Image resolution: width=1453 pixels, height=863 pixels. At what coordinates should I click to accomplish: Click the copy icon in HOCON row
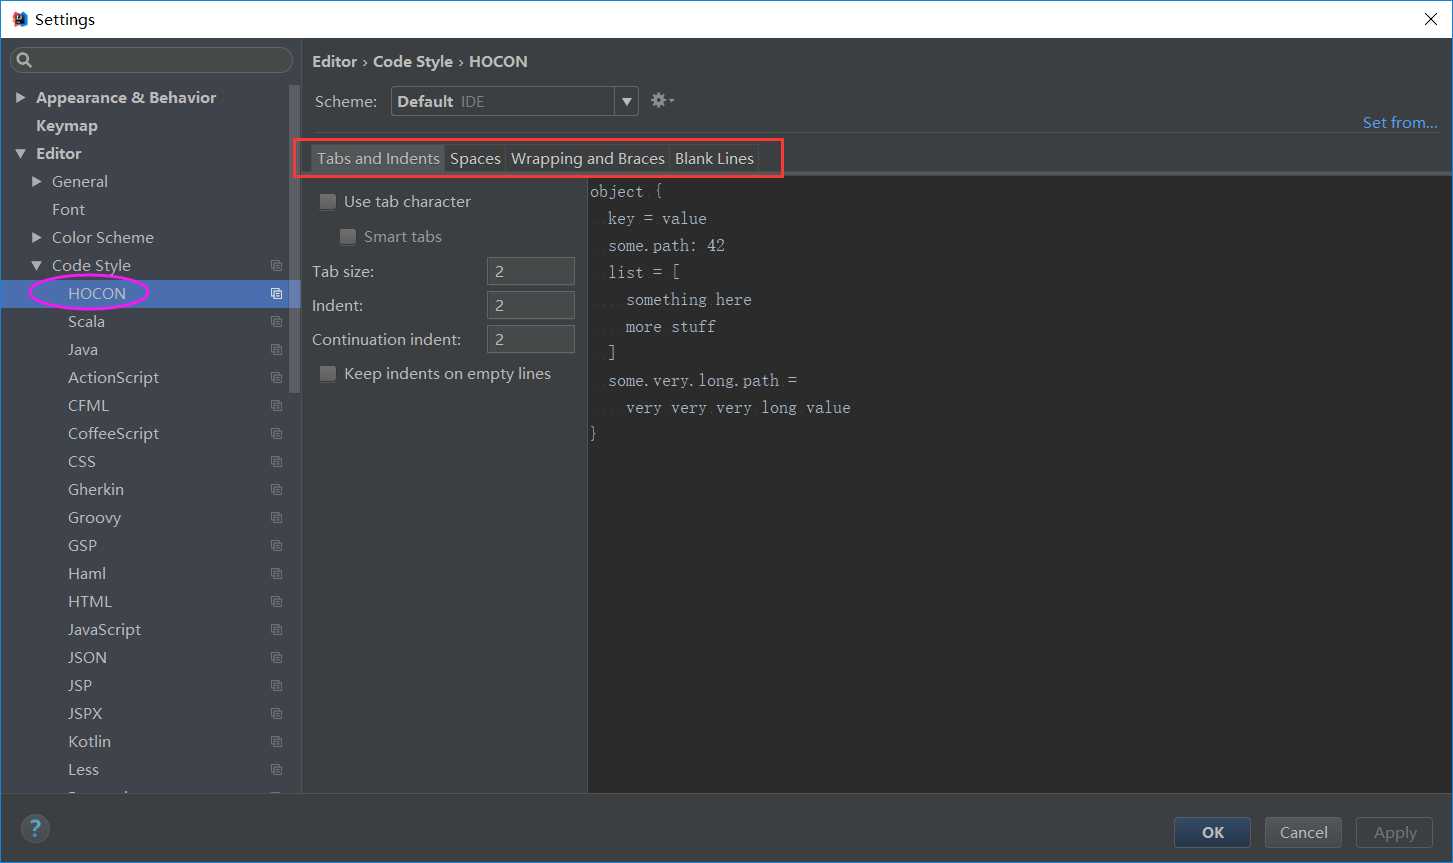coord(277,293)
